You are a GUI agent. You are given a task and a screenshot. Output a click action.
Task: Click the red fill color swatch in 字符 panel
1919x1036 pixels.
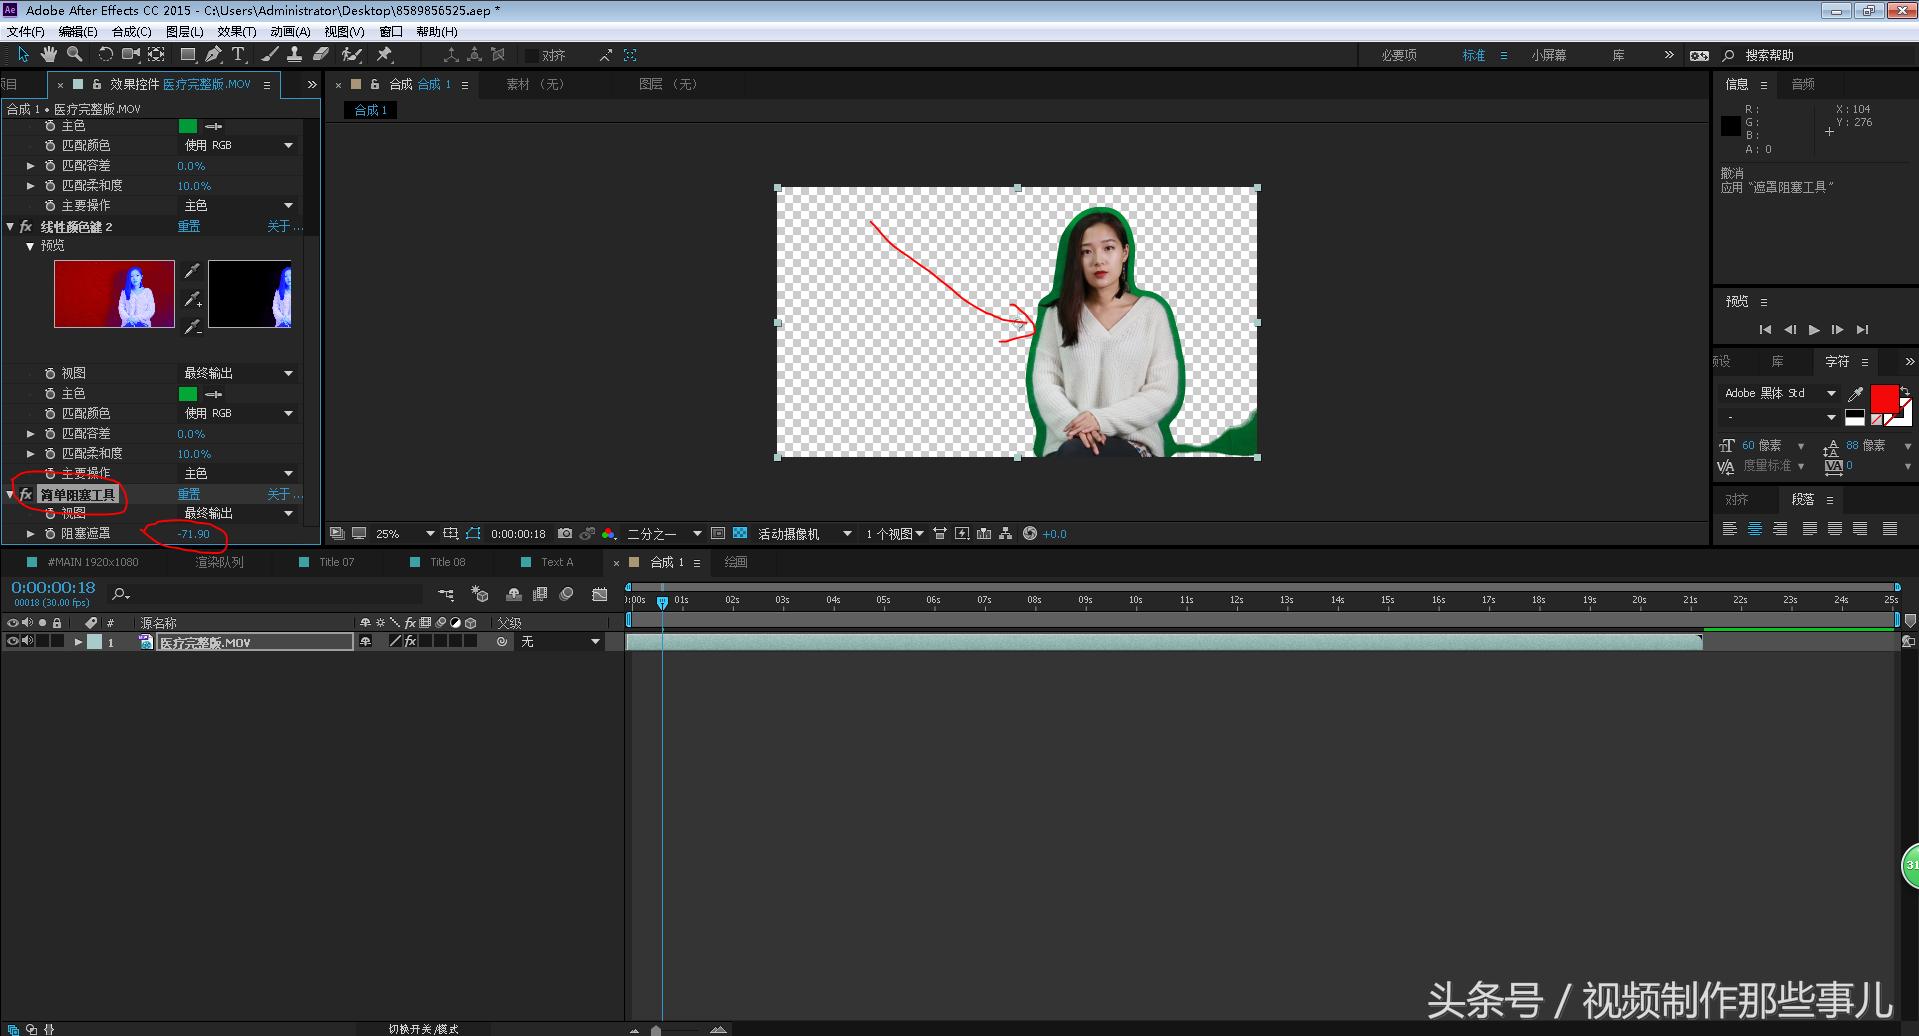point(1883,398)
